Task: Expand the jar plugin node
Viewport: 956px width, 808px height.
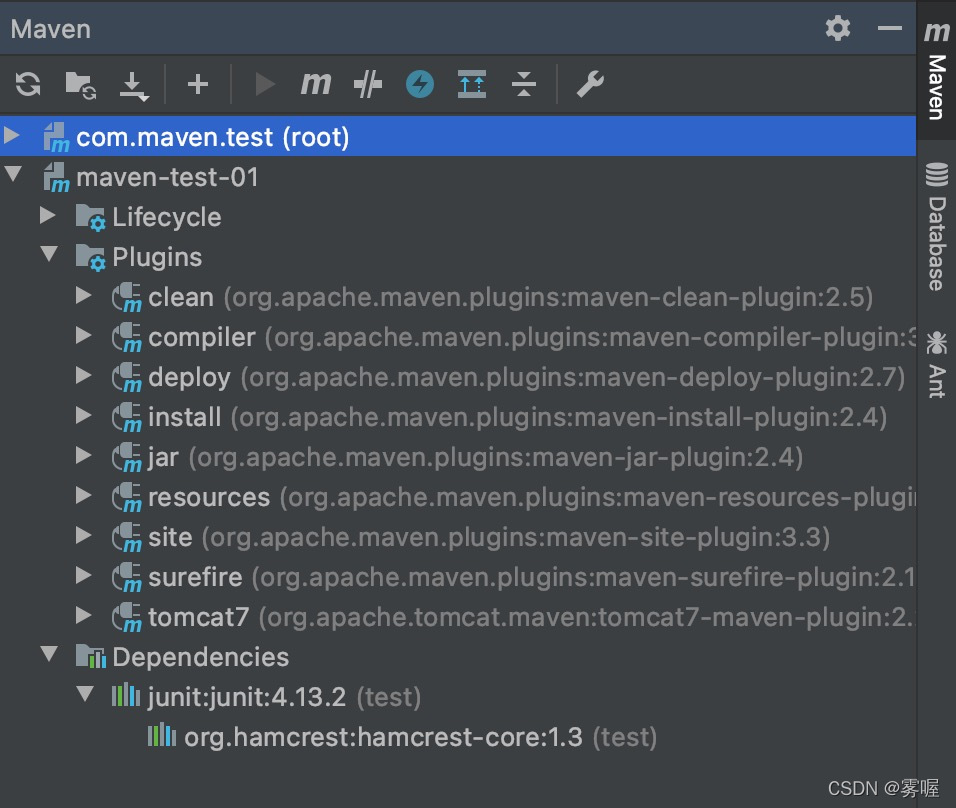Action: point(84,455)
